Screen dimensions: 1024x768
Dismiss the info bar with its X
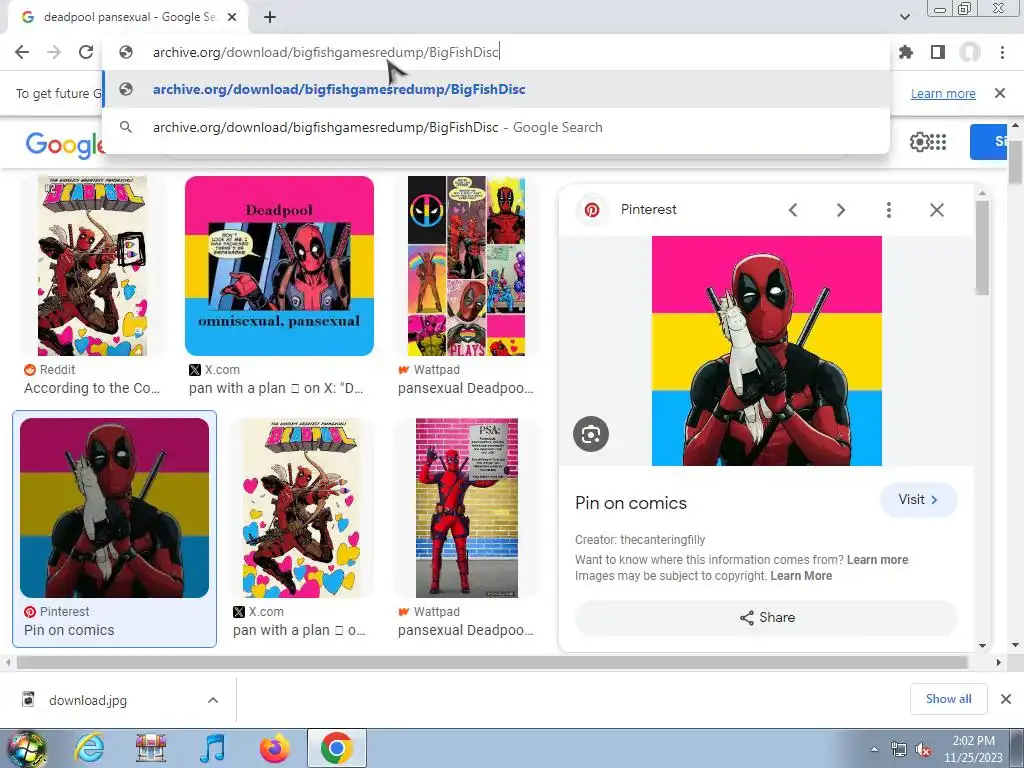pos(999,93)
